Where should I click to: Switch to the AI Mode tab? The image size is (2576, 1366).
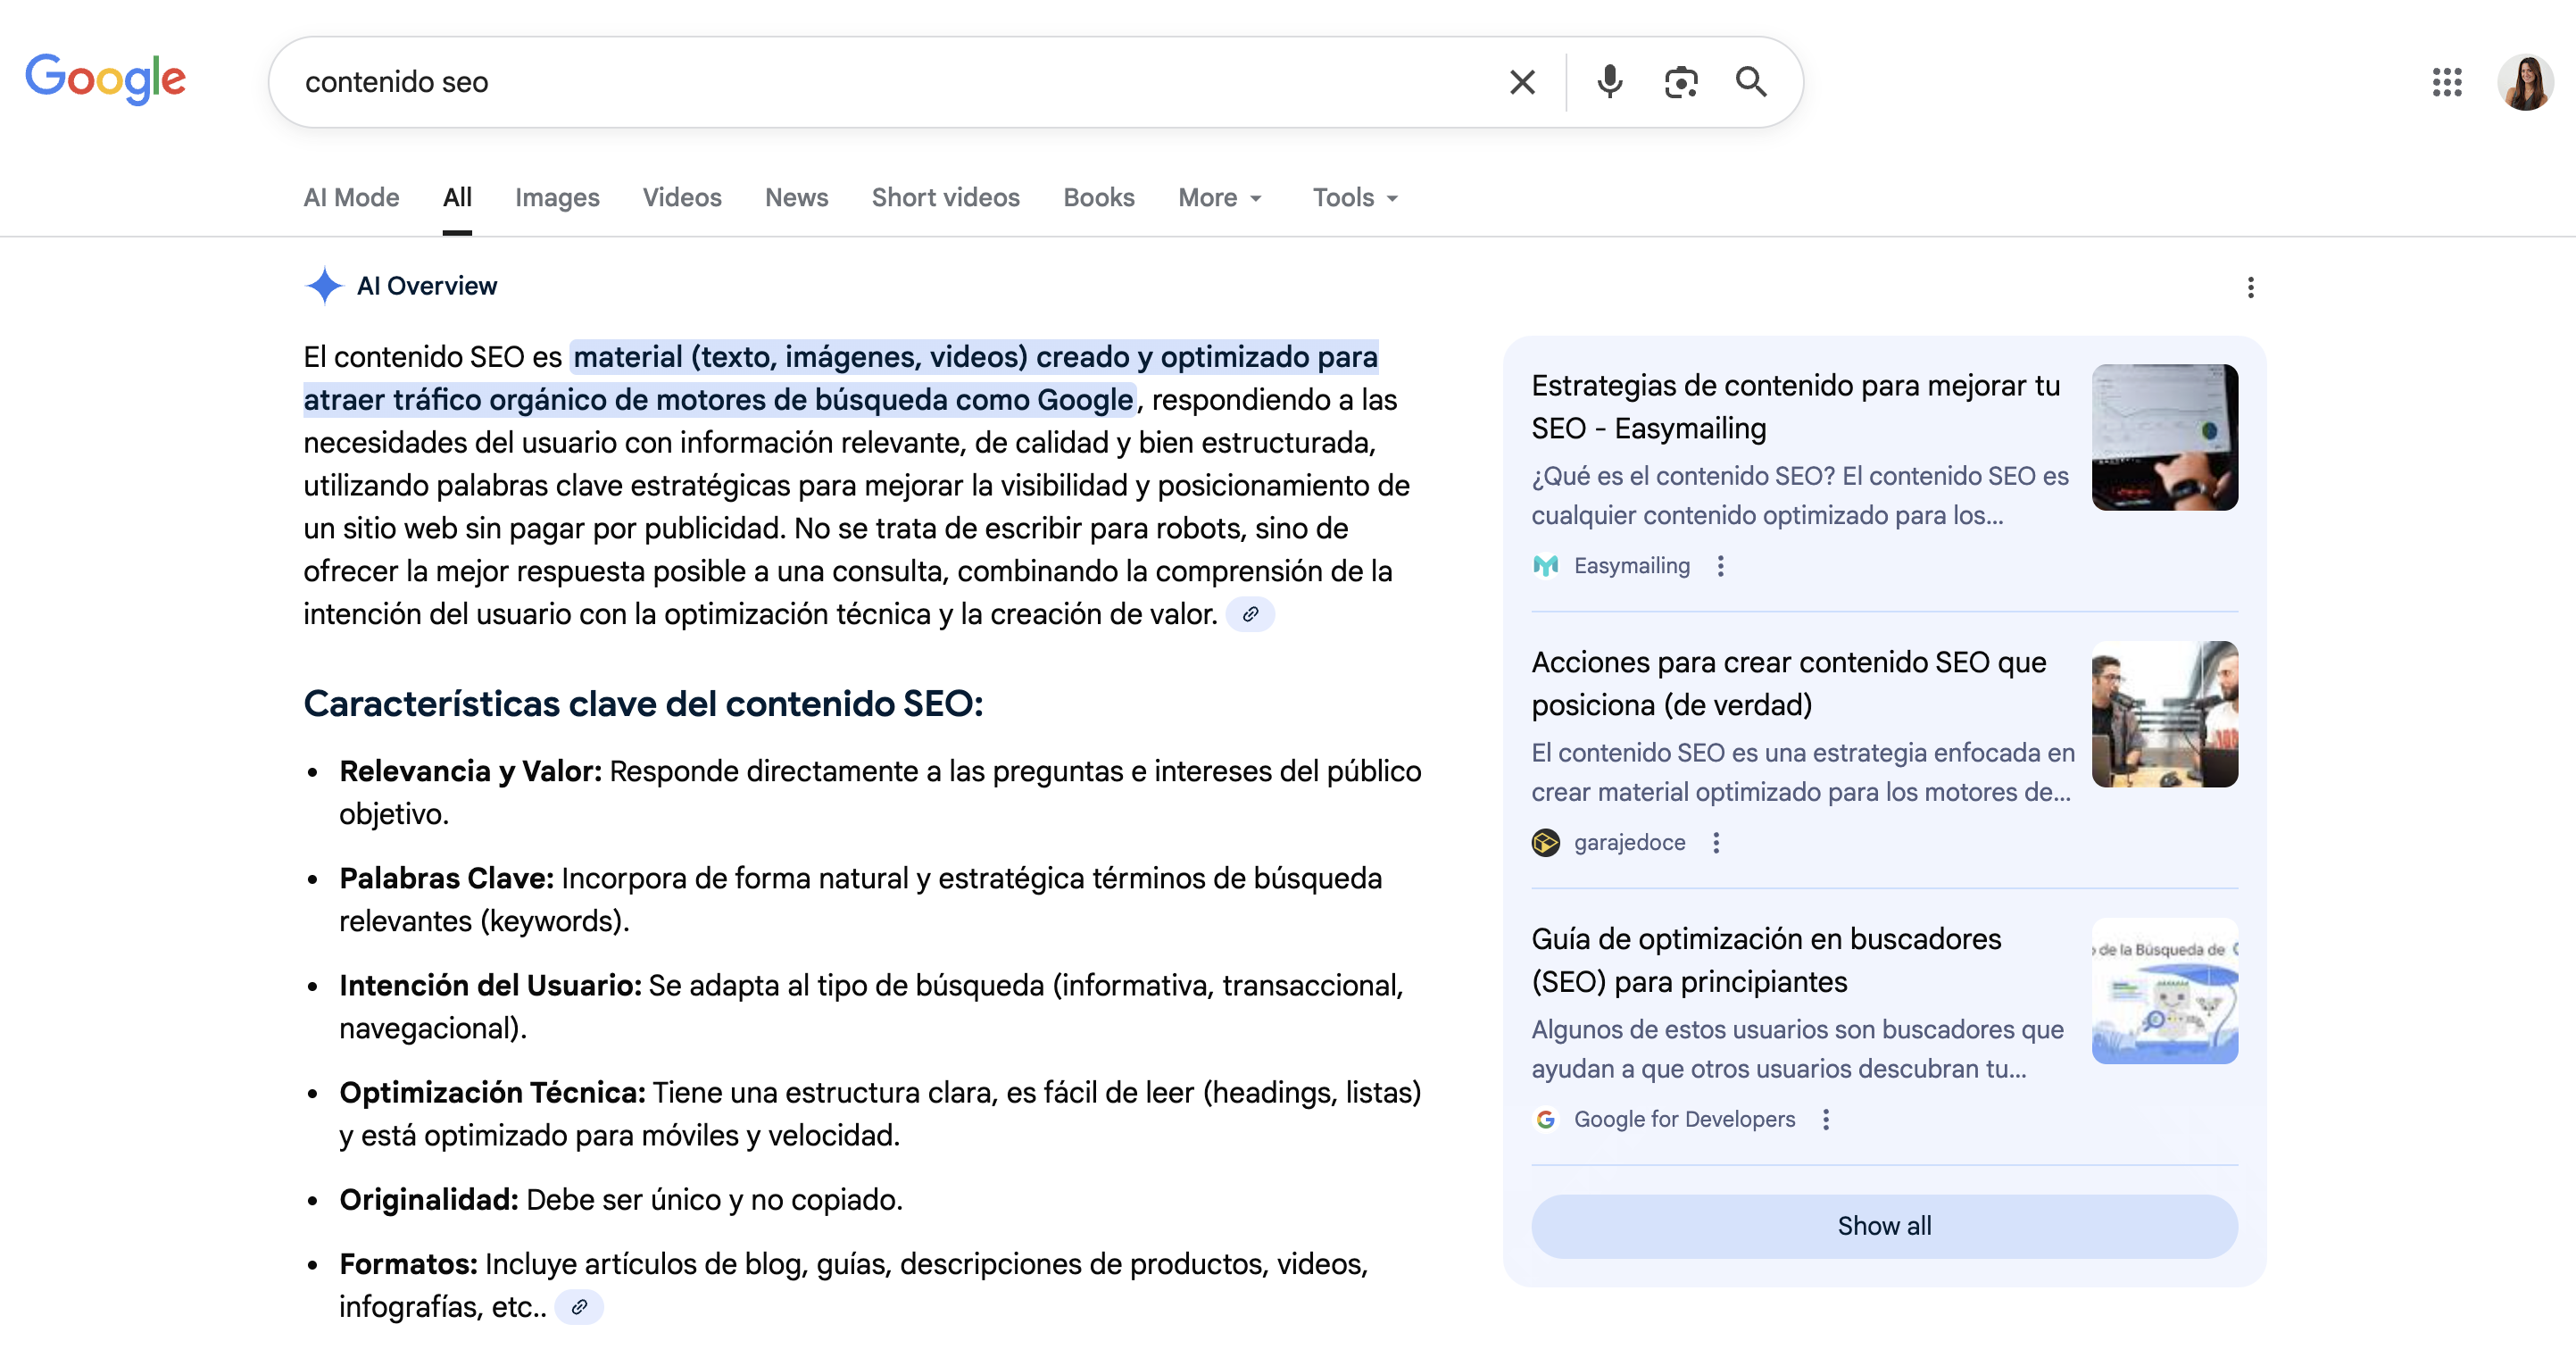click(x=351, y=198)
